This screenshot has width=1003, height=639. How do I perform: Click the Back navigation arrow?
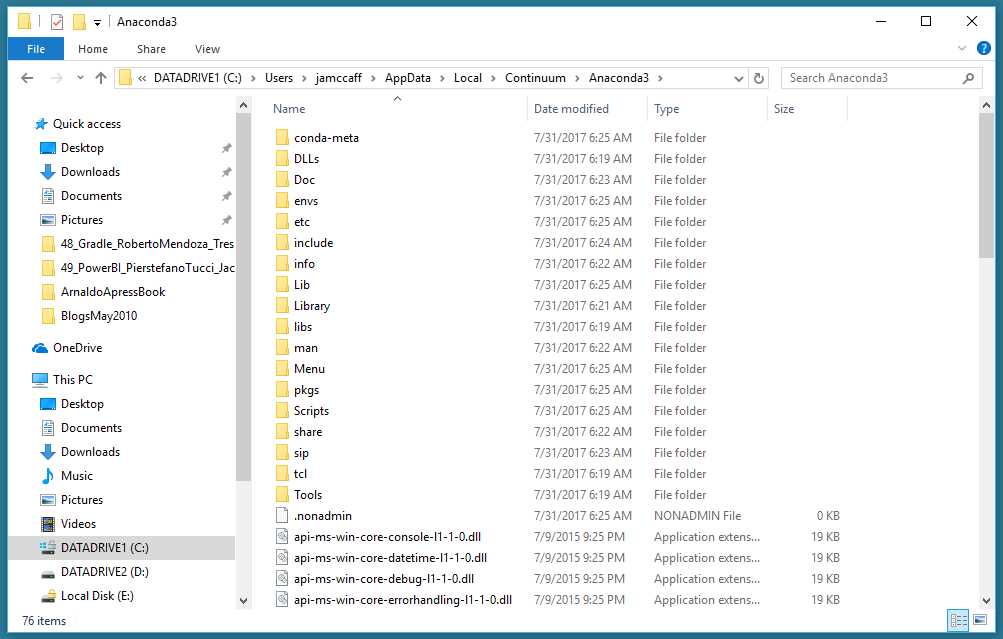click(27, 78)
